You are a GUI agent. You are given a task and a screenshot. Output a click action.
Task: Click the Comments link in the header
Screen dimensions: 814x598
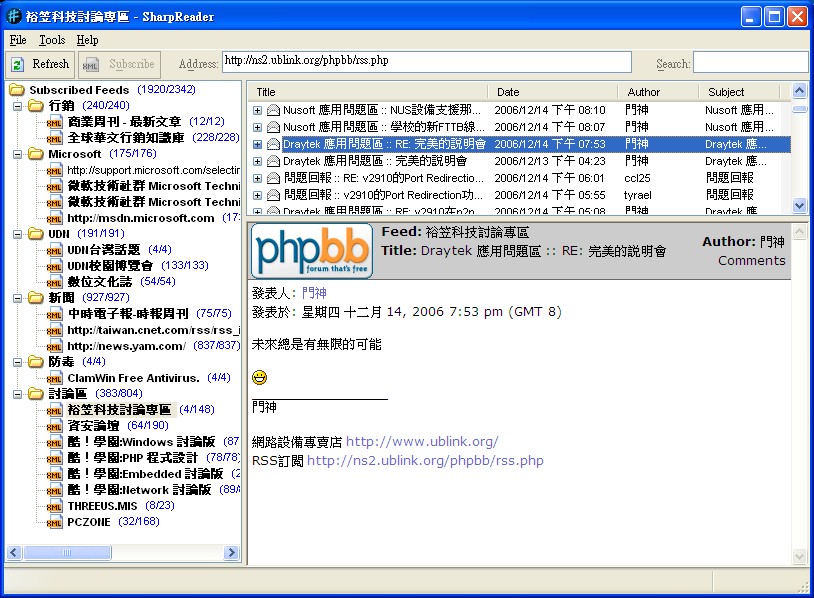click(x=751, y=260)
